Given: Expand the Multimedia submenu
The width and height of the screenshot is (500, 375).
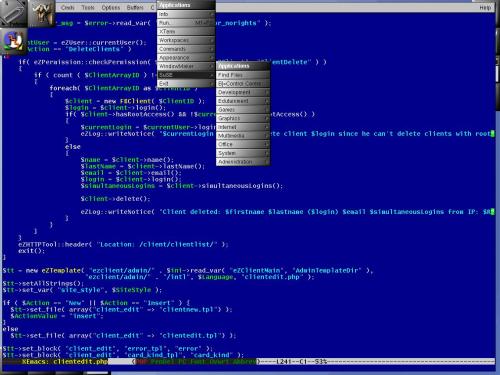Looking at the screenshot, I should 243,136.
